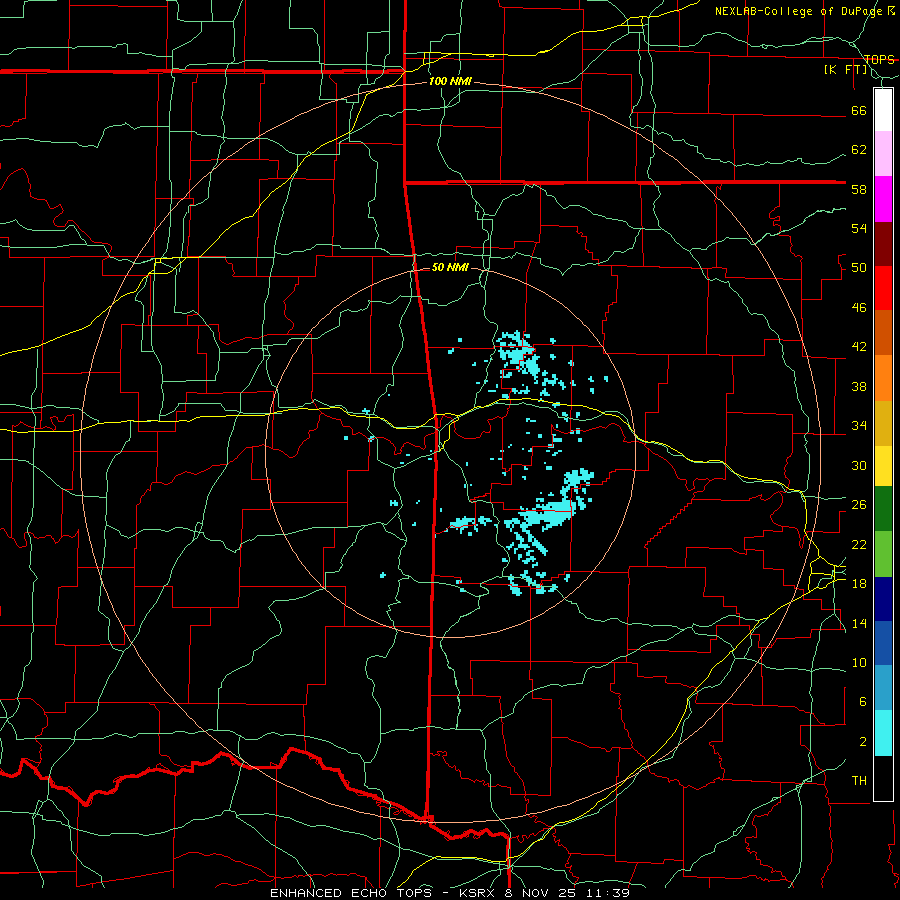The image size is (900, 900).
Task: Click the "46" legend label
Action: [x=859, y=308]
